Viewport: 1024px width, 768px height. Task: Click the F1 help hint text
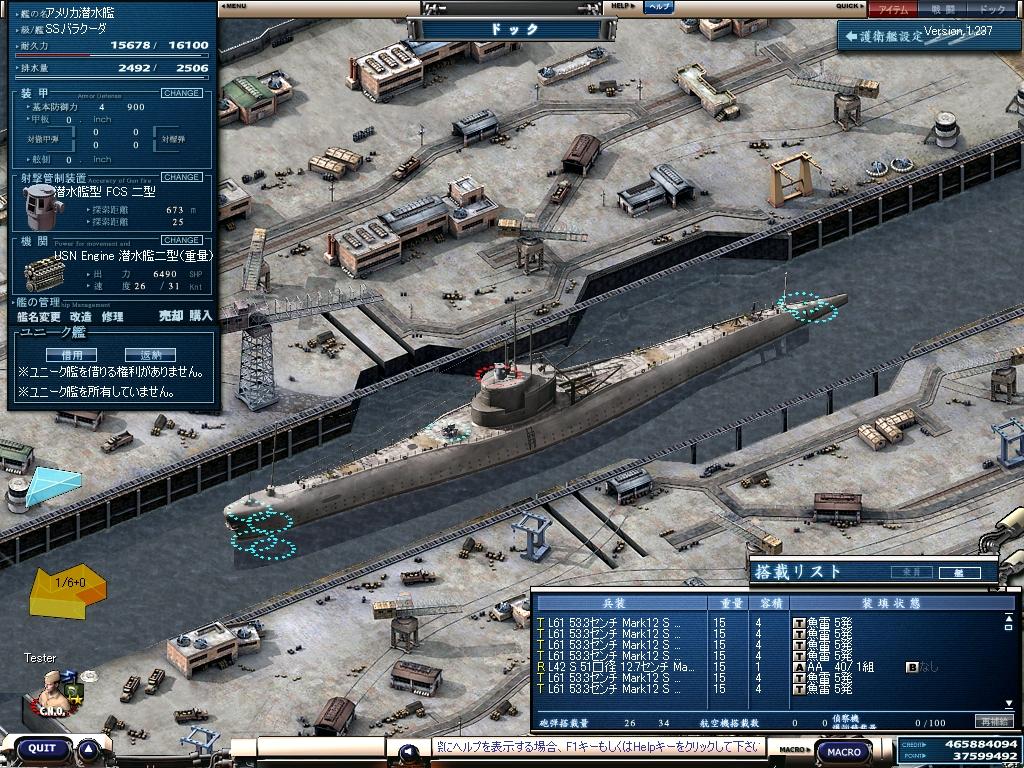click(596, 746)
